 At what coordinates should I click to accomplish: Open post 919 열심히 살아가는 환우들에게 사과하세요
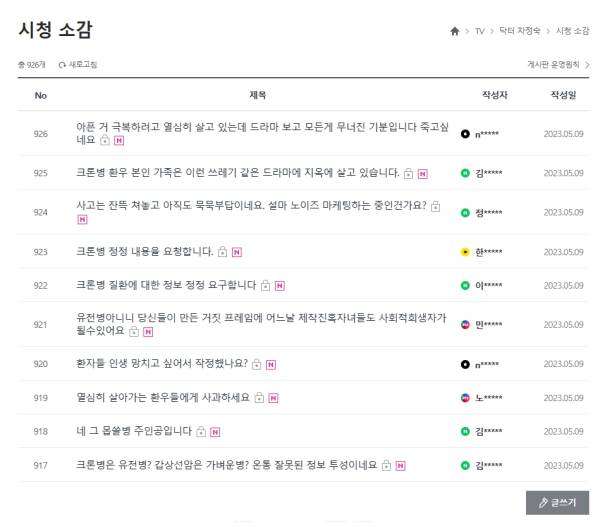[x=163, y=397]
